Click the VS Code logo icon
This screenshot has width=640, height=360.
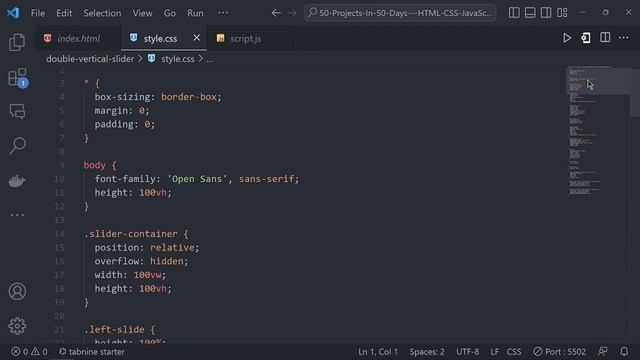click(x=13, y=13)
